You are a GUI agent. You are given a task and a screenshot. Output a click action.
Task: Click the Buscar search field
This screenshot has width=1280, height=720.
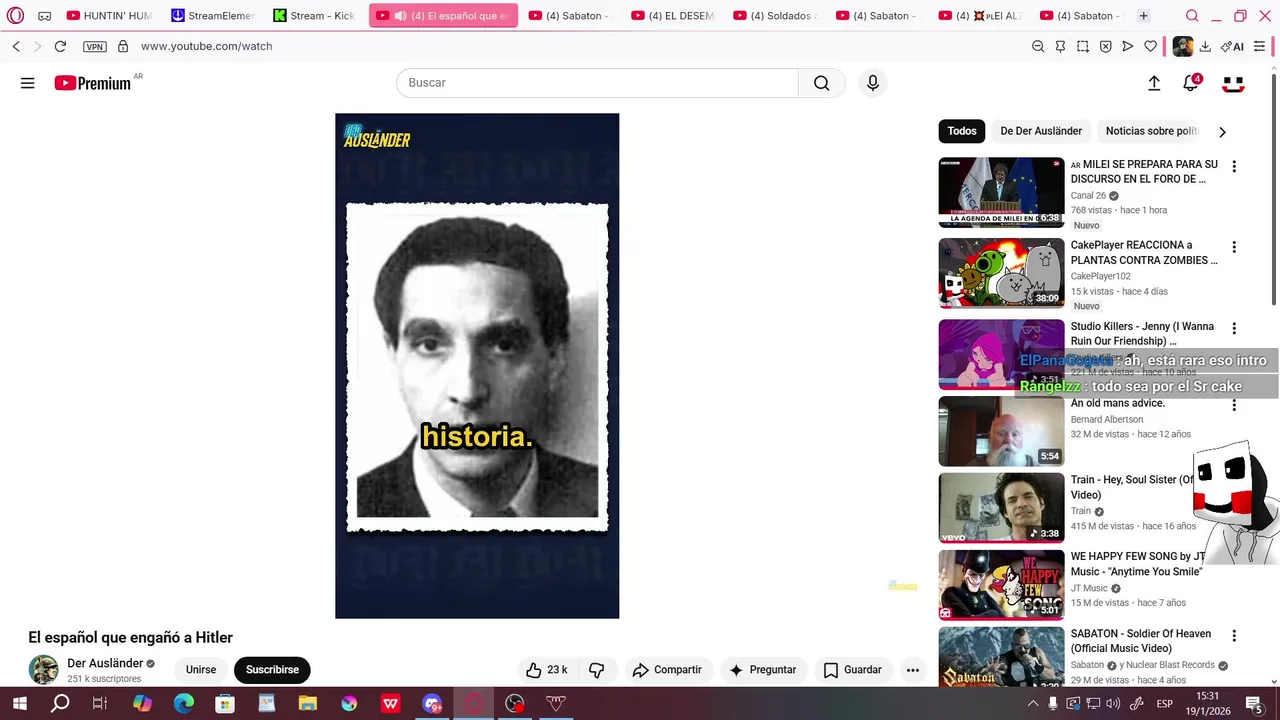tap(597, 83)
